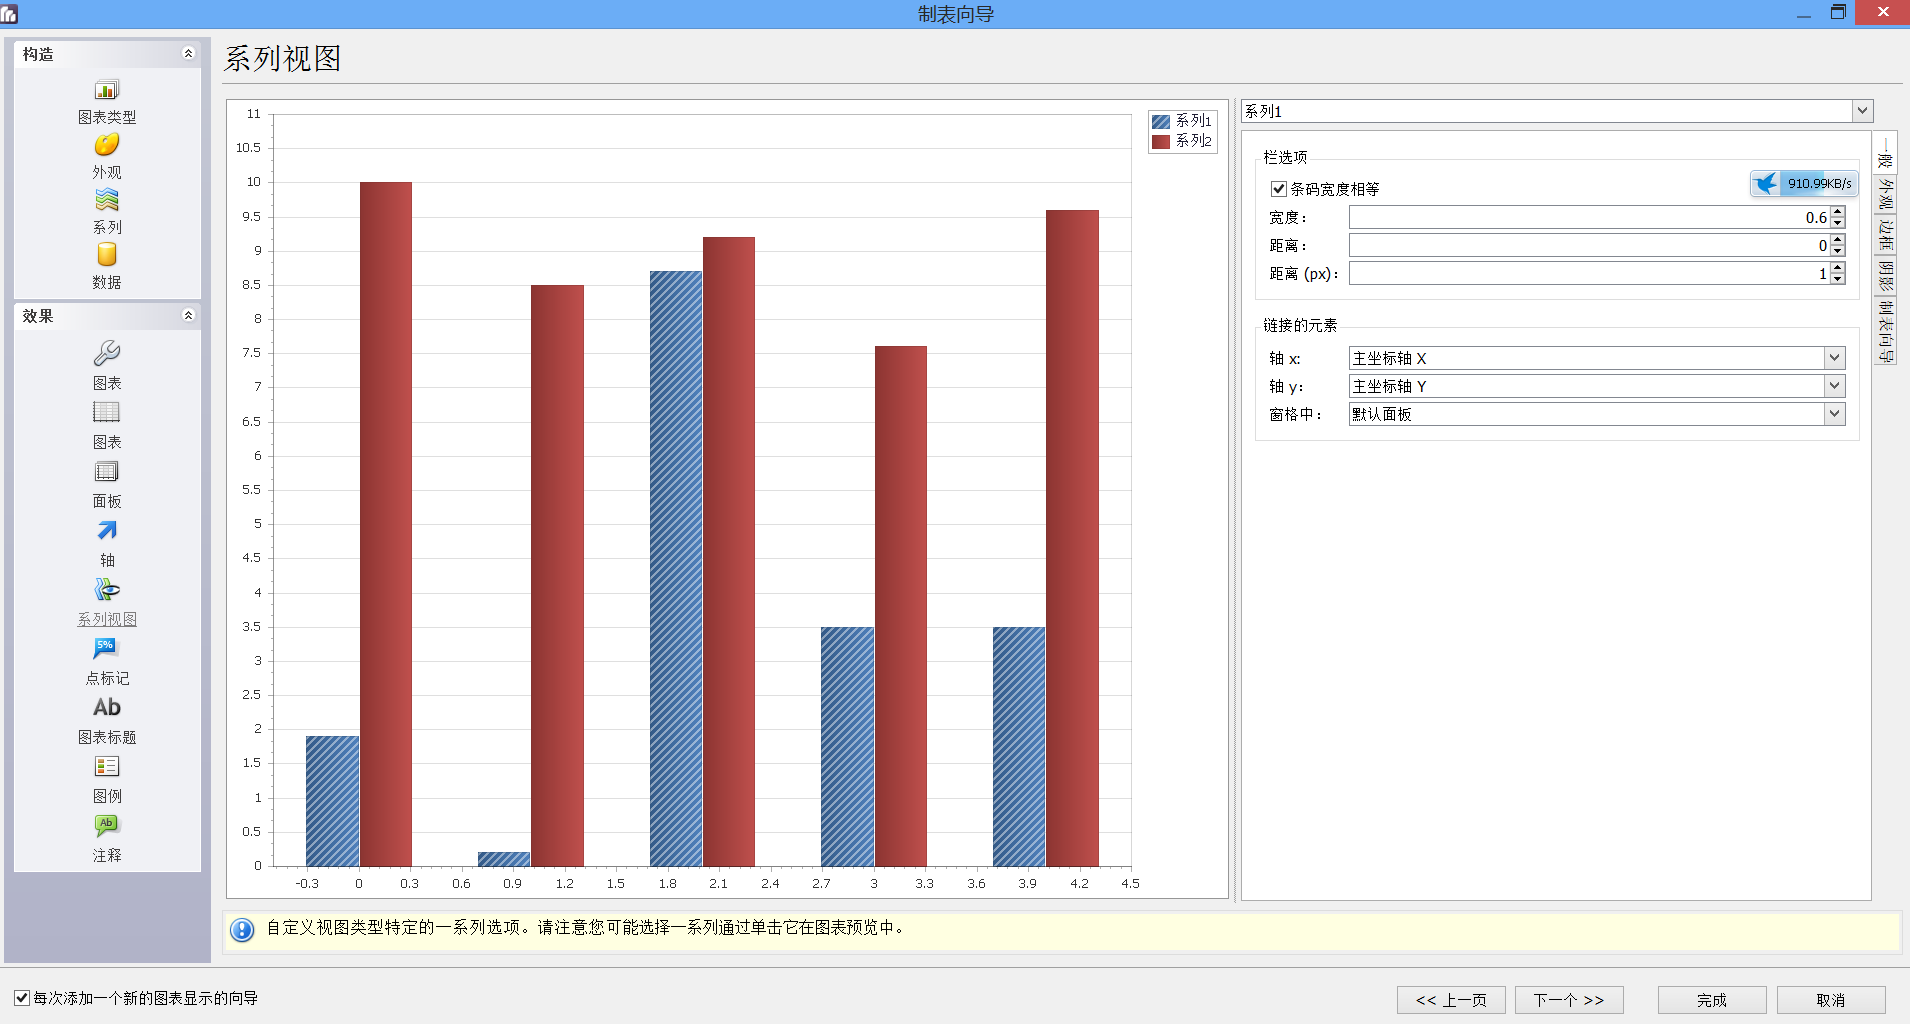Image resolution: width=1910 pixels, height=1024 pixels.
Task: Open the 窗格中 默认面板 dropdown
Action: coord(1834,414)
